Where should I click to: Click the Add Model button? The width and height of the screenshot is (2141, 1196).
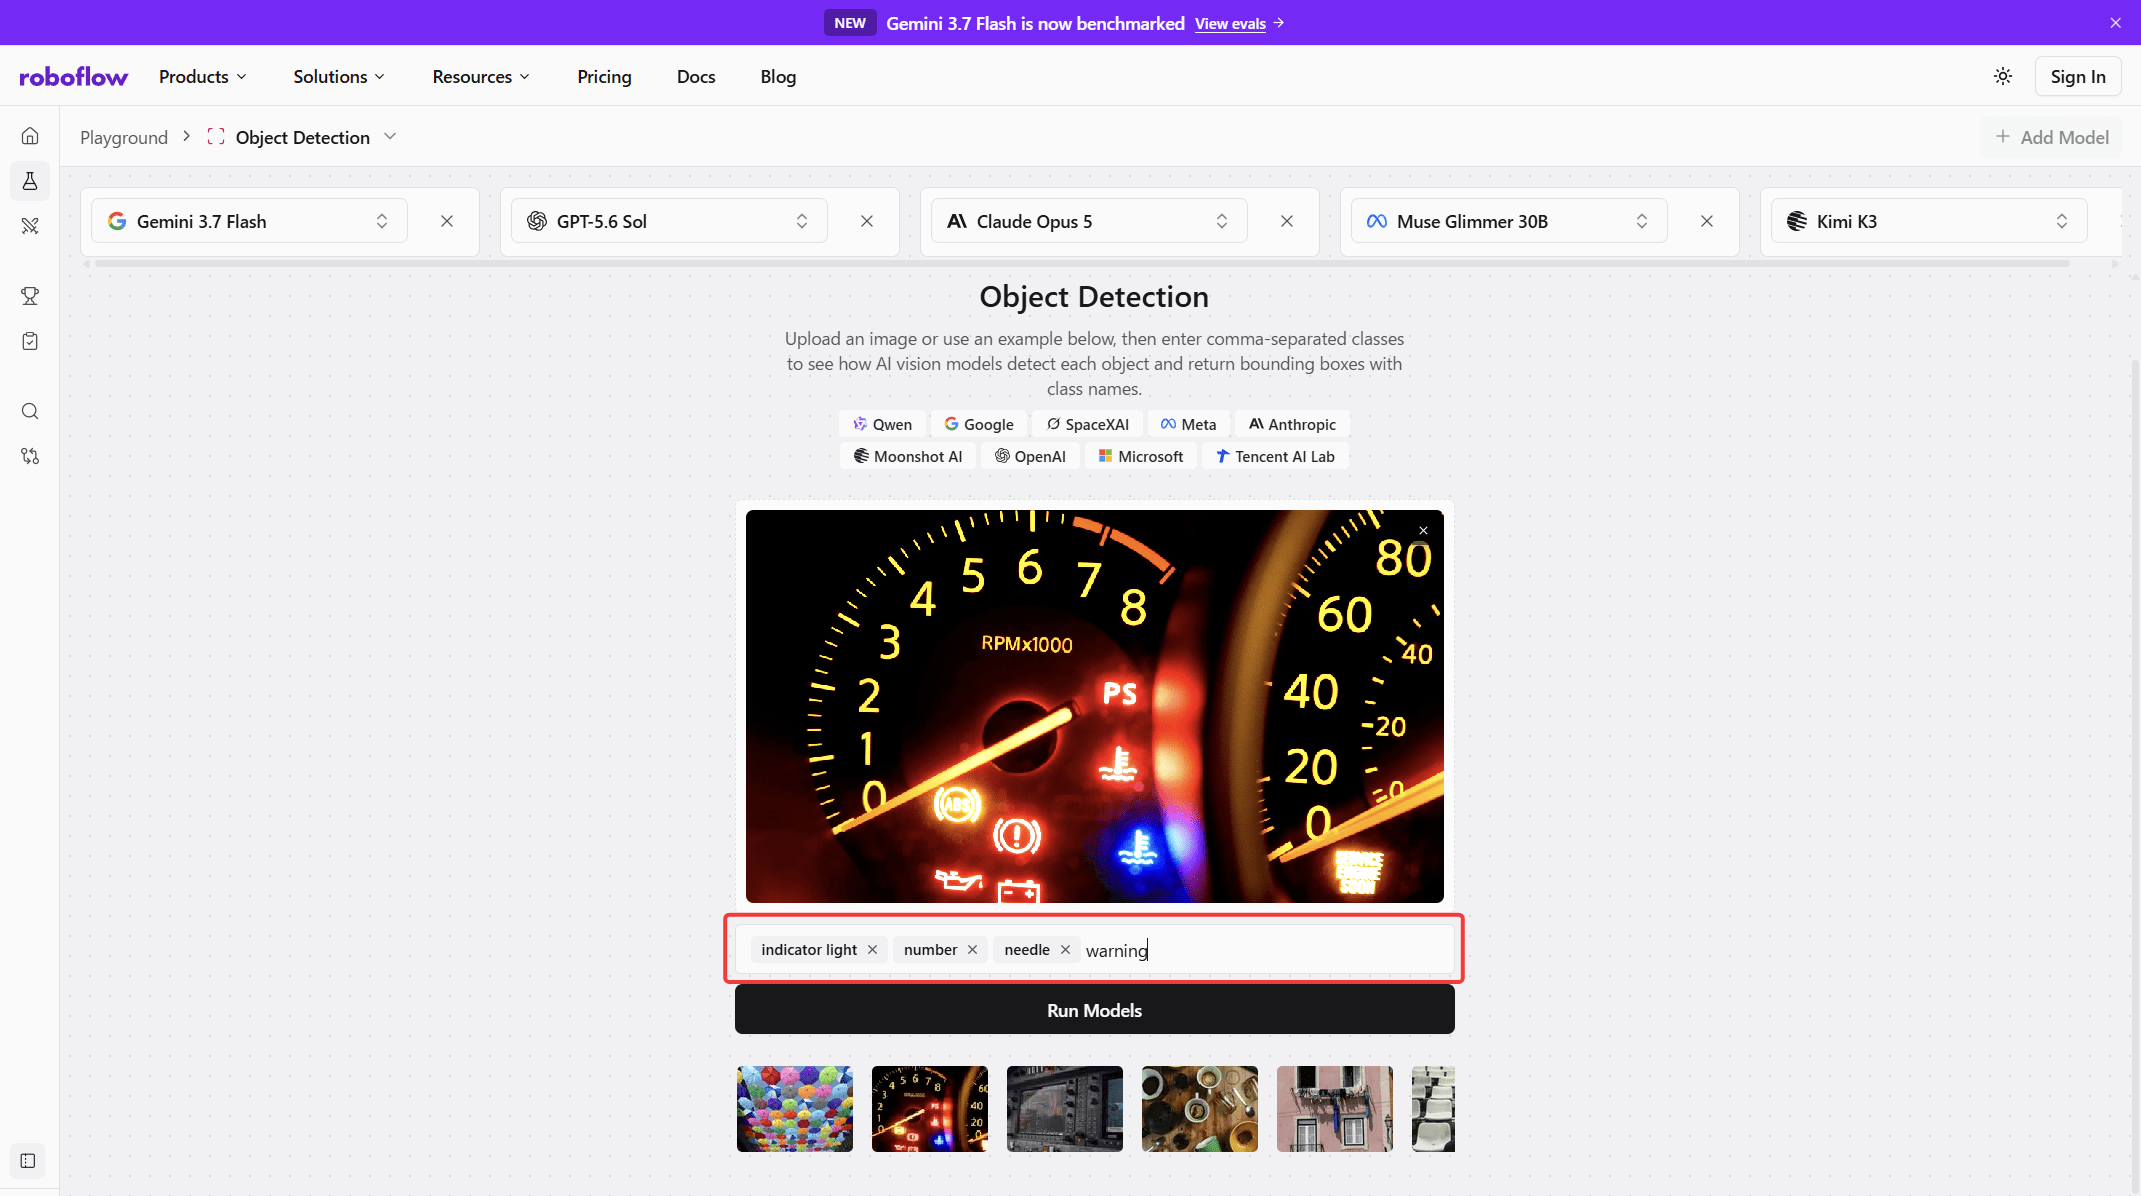[2052, 137]
